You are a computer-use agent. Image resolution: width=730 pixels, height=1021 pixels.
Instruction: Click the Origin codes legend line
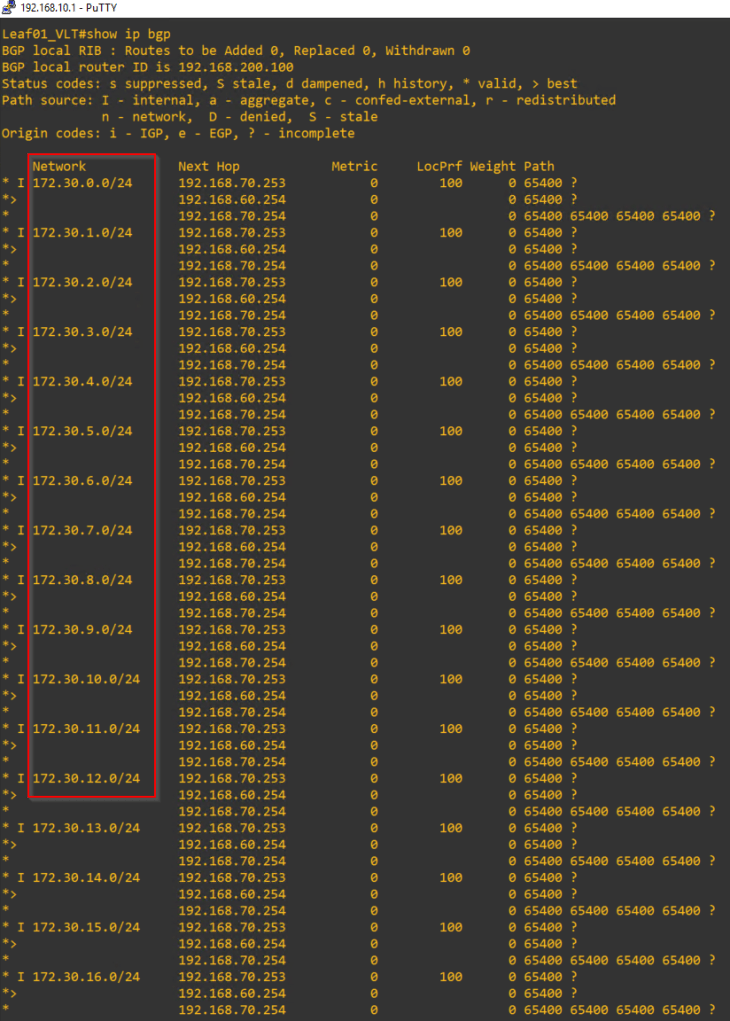(178, 133)
